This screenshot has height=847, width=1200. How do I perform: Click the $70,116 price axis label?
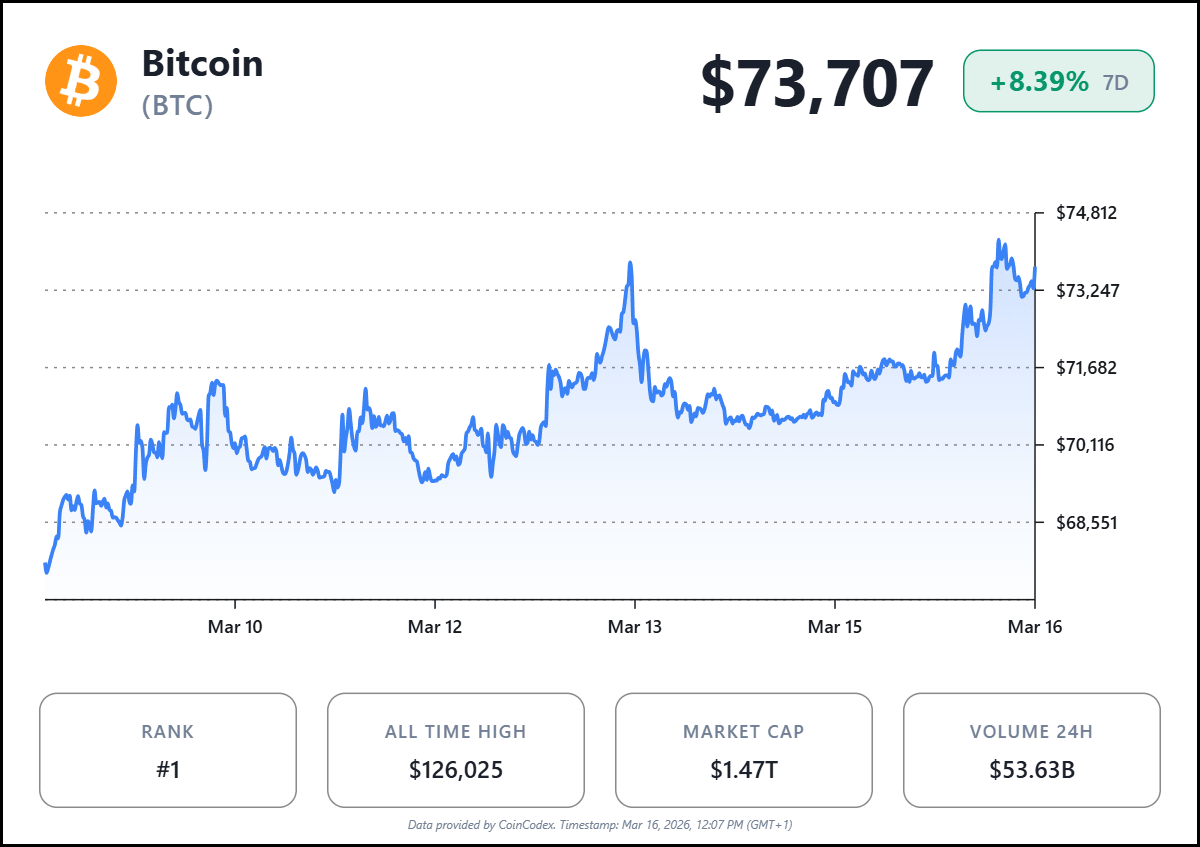(x=1086, y=444)
